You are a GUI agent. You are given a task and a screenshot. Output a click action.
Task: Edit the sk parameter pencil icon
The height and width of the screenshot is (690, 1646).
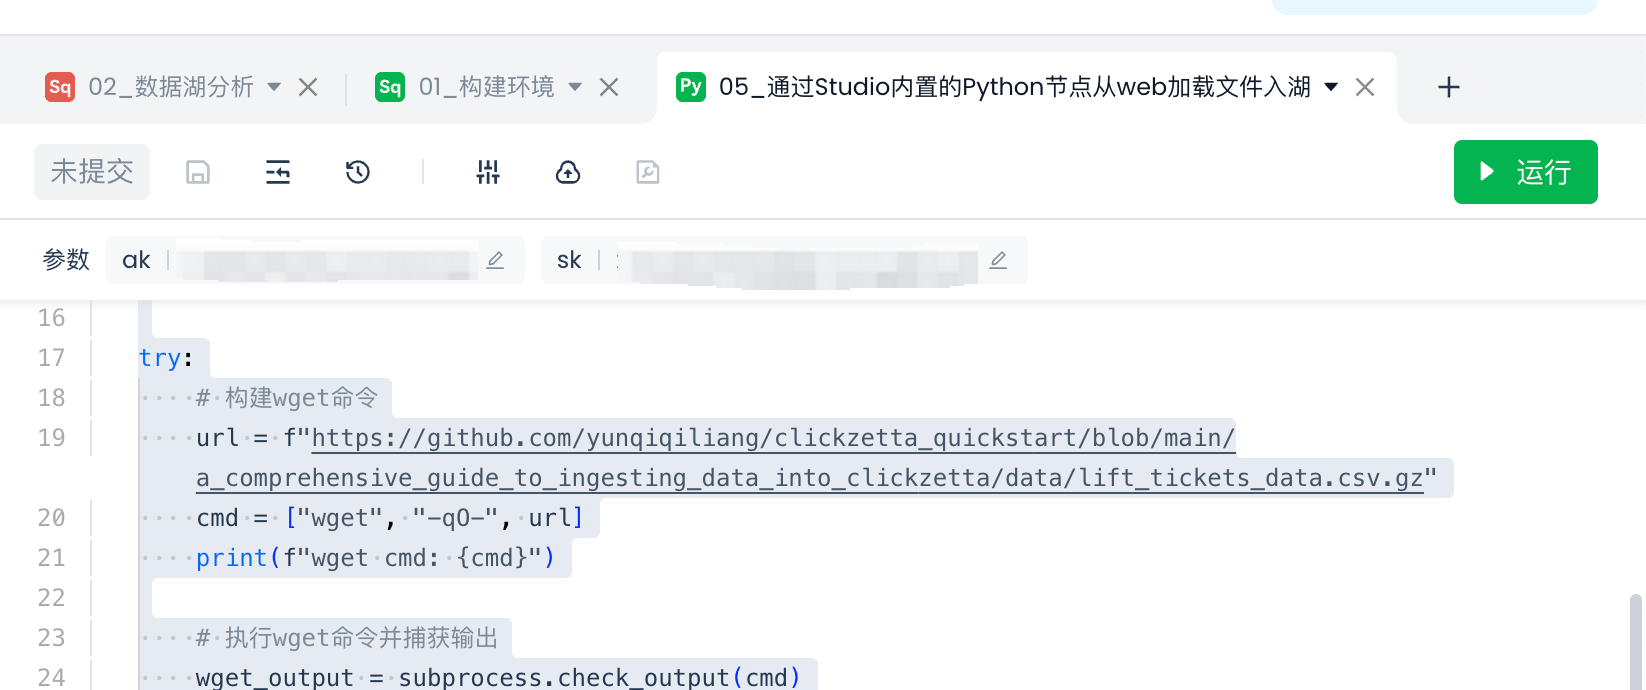tap(998, 260)
